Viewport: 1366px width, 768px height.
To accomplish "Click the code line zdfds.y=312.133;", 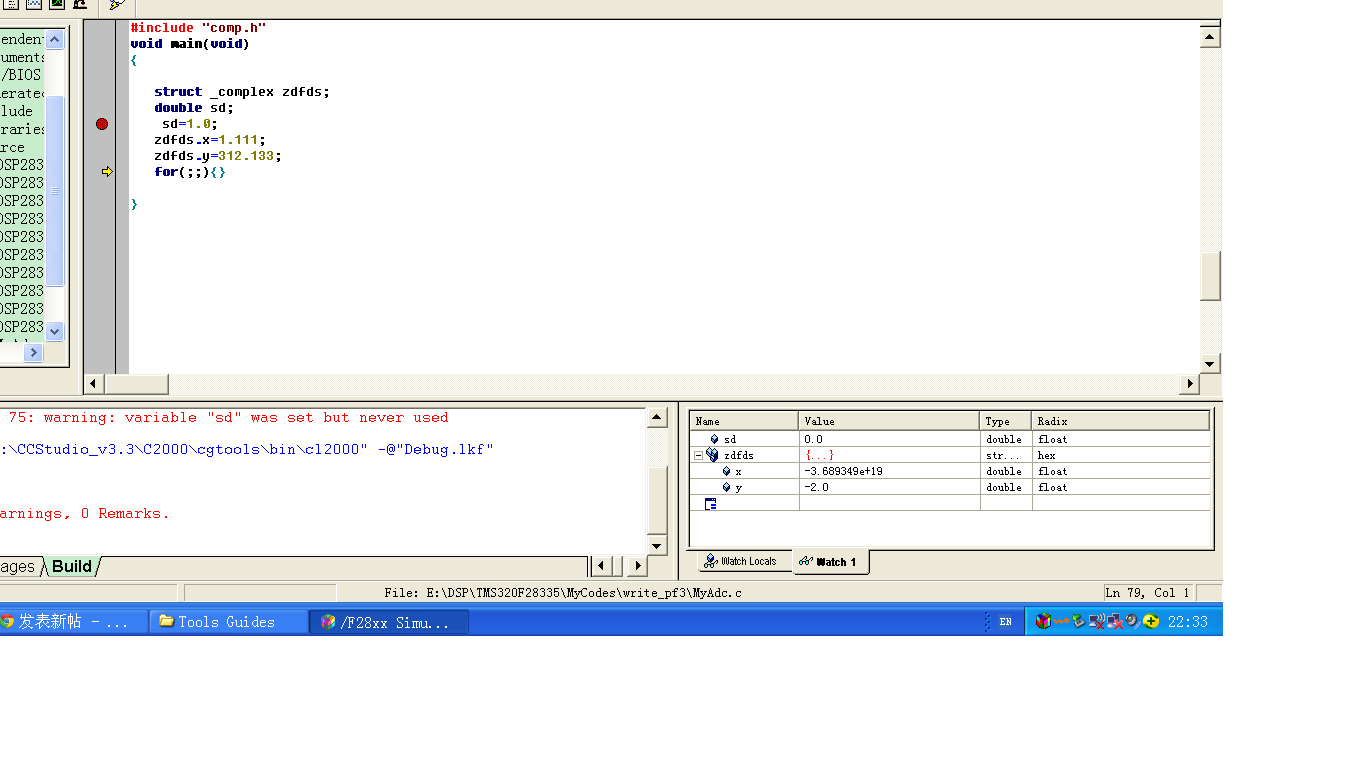I will point(218,156).
